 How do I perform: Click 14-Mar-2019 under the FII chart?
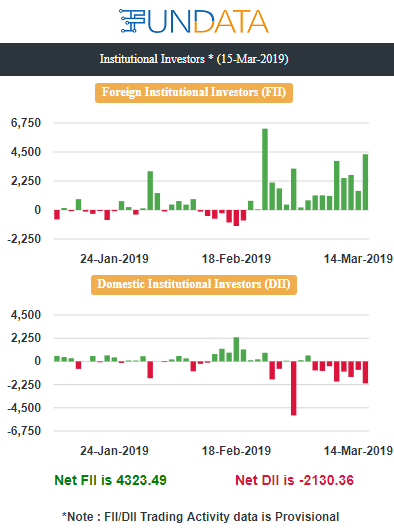(x=358, y=259)
